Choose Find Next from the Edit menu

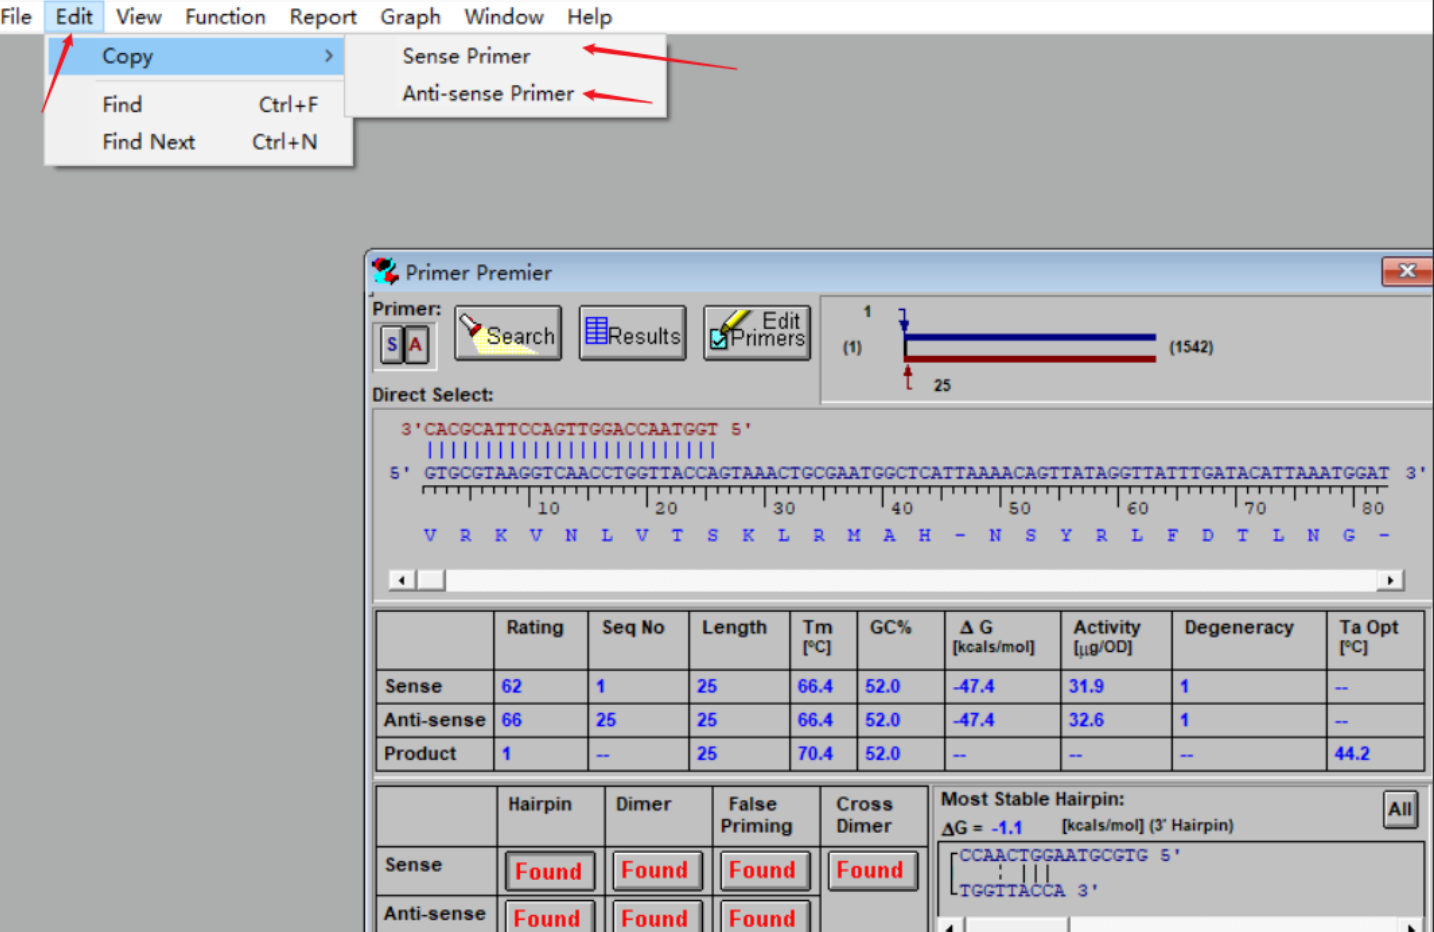click(x=199, y=142)
